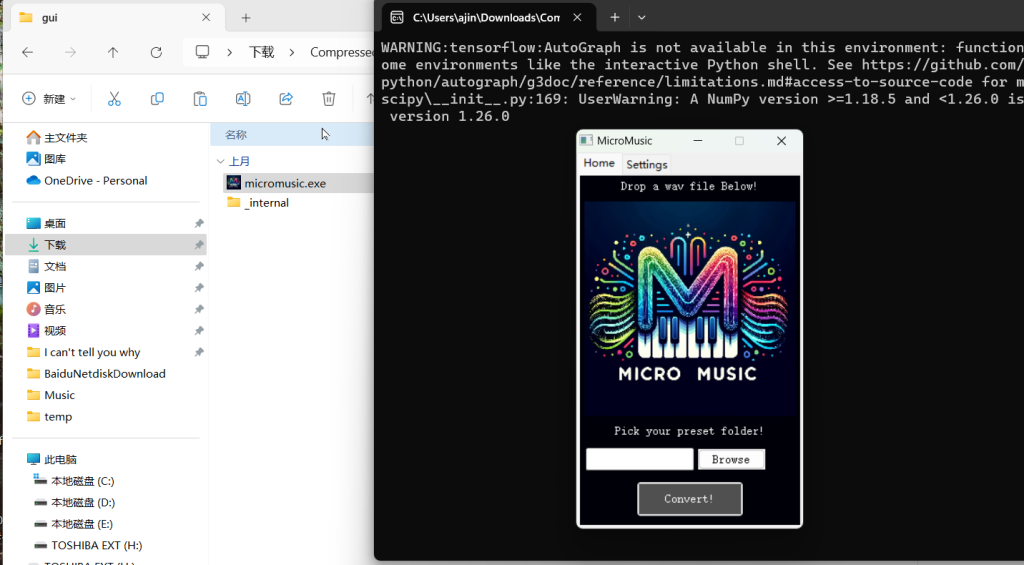Image resolution: width=1024 pixels, height=565 pixels.
Task: Close the gui File Explorer tab
Action: (206, 18)
